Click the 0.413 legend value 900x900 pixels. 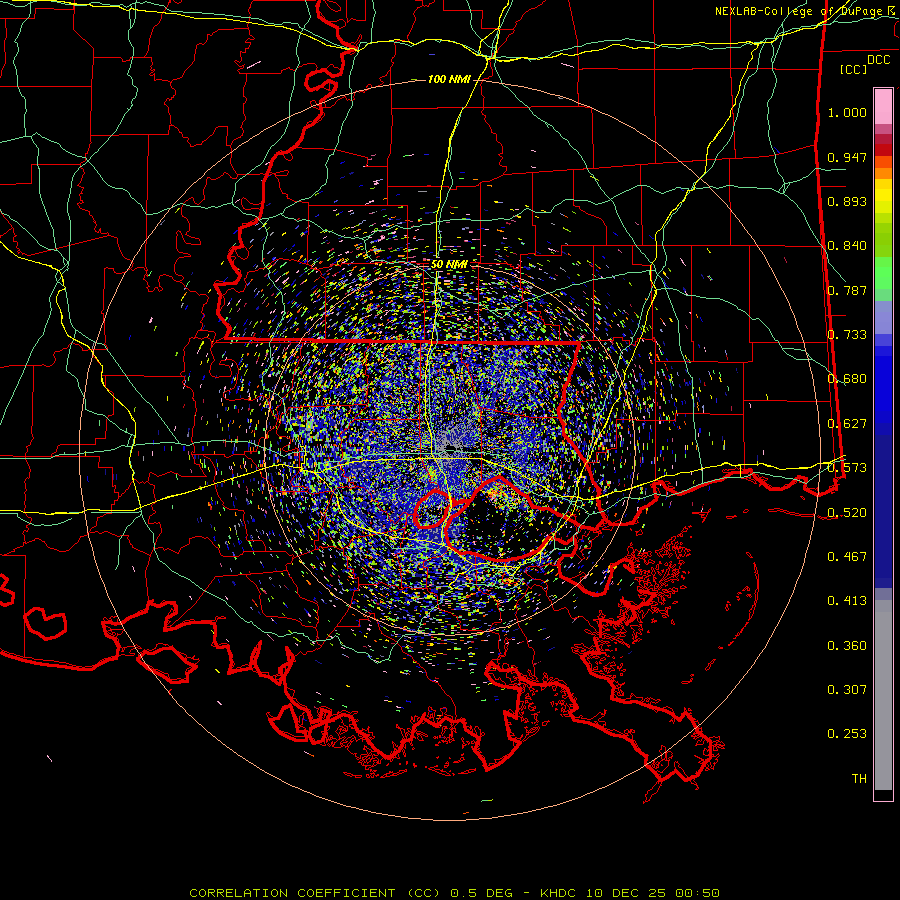pyautogui.click(x=847, y=601)
